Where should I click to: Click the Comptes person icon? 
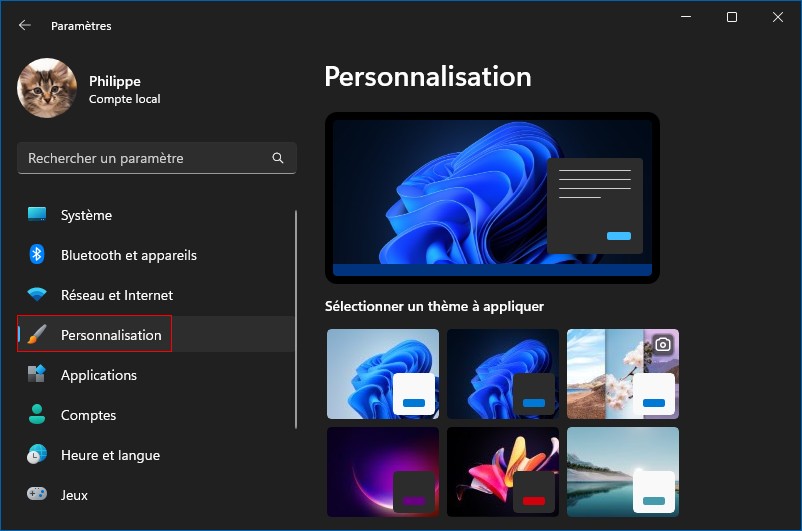point(37,415)
